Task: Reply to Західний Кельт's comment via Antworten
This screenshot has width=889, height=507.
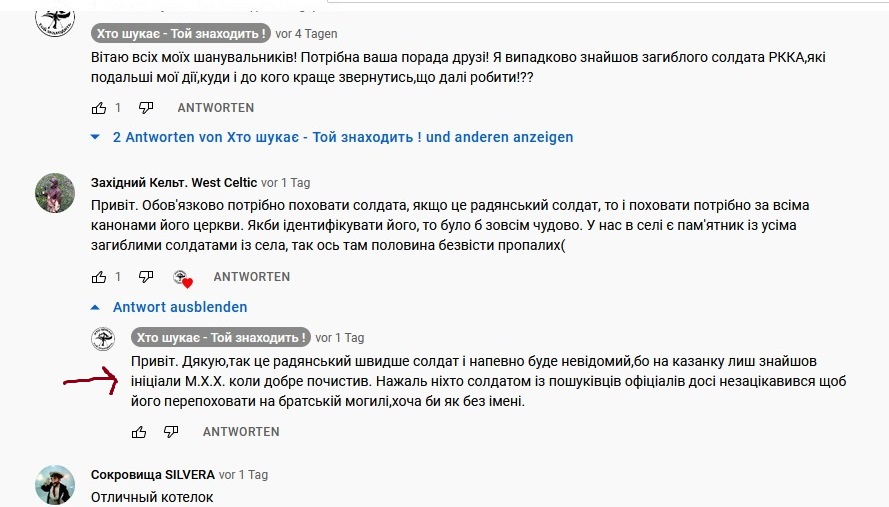Action: pos(252,276)
